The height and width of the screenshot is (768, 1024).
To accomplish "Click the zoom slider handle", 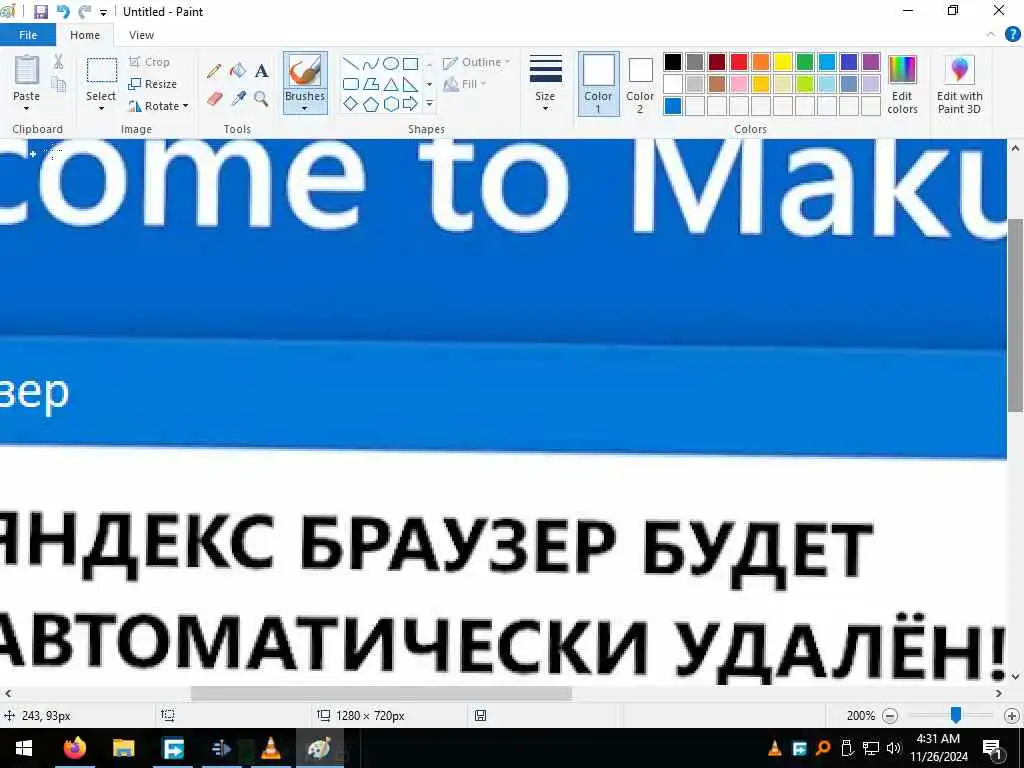I will (955, 715).
